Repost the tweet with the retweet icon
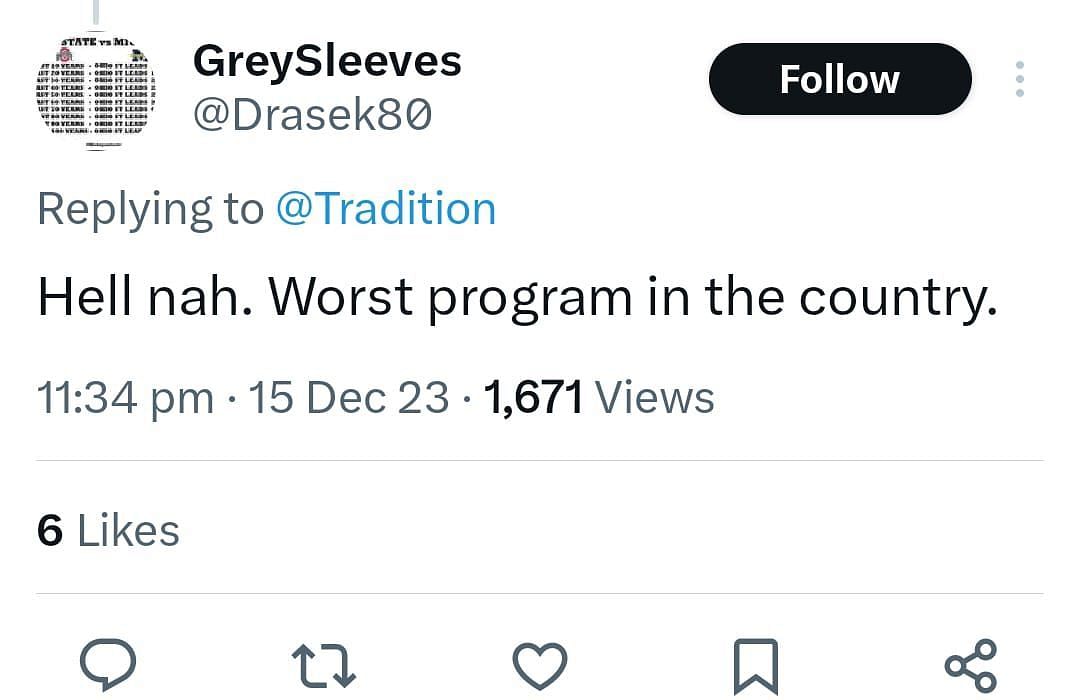This screenshot has width=1080, height=700. tap(323, 666)
